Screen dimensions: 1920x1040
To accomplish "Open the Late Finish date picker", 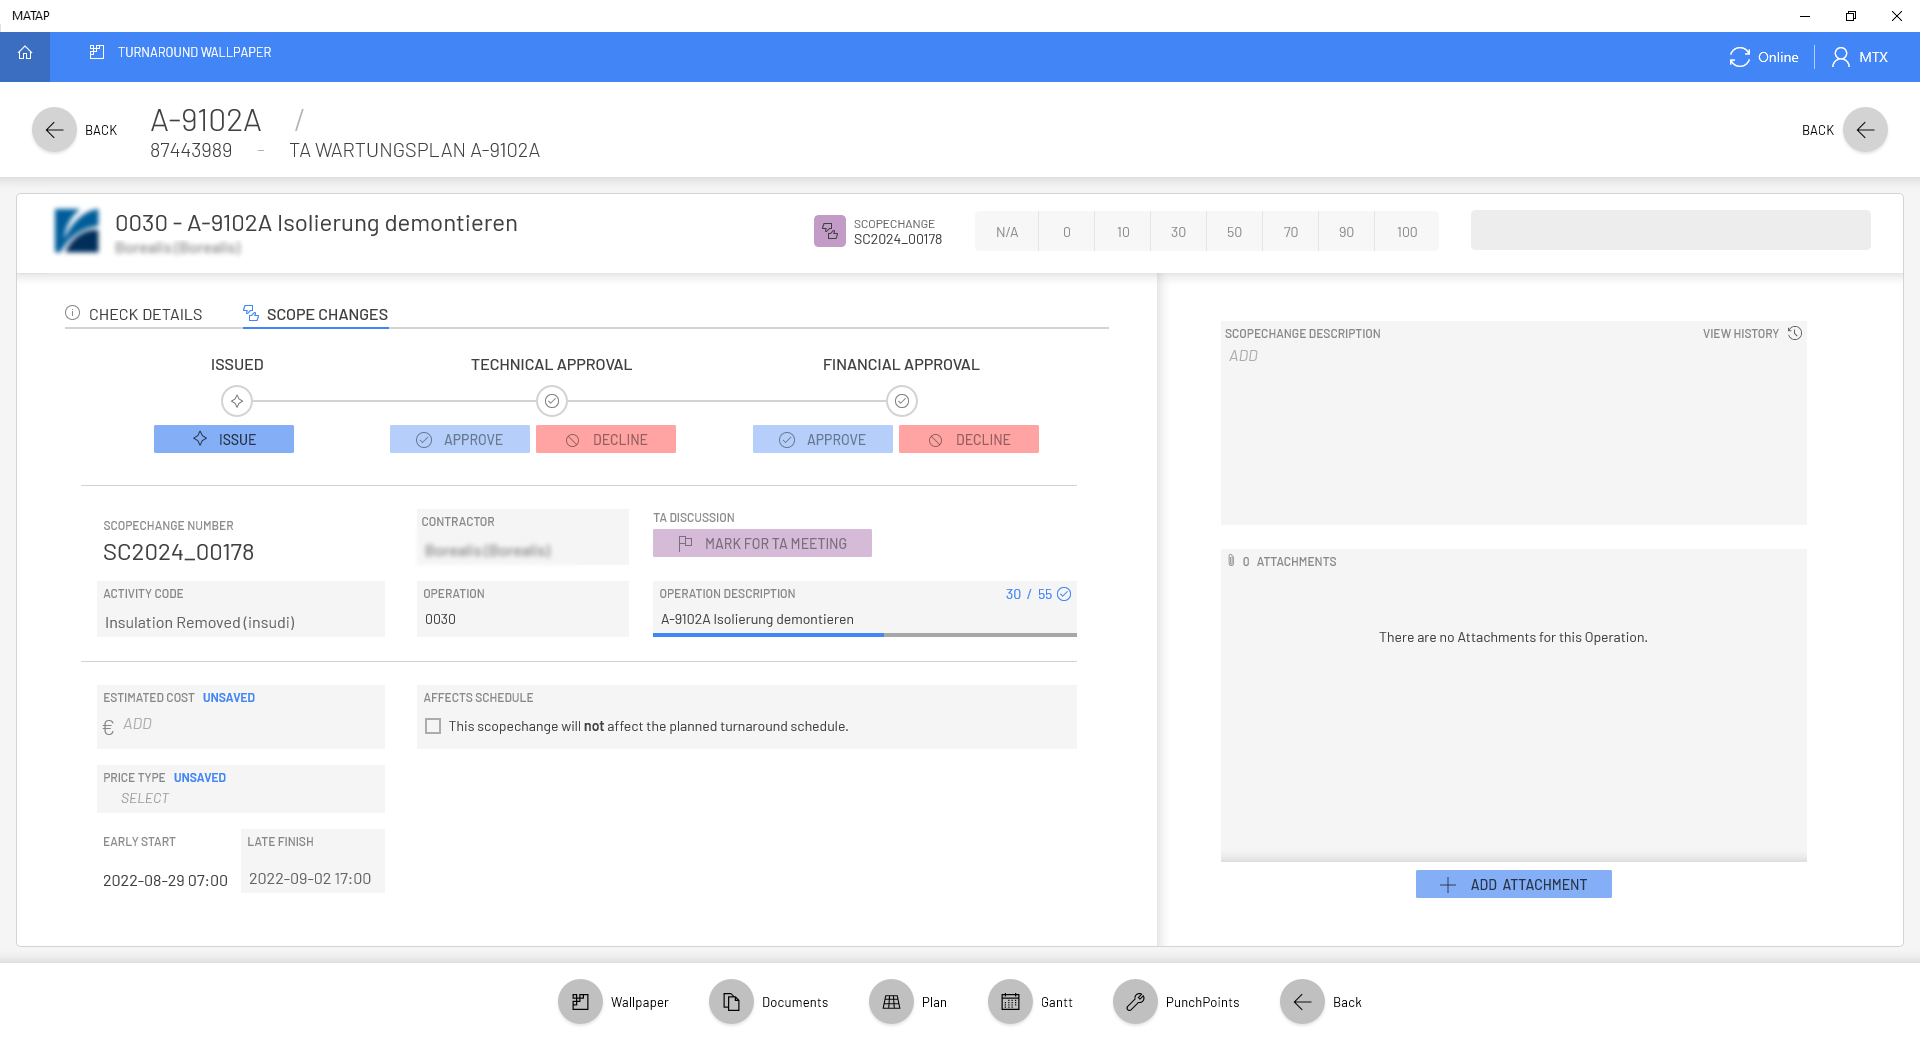I will pyautogui.click(x=311, y=878).
